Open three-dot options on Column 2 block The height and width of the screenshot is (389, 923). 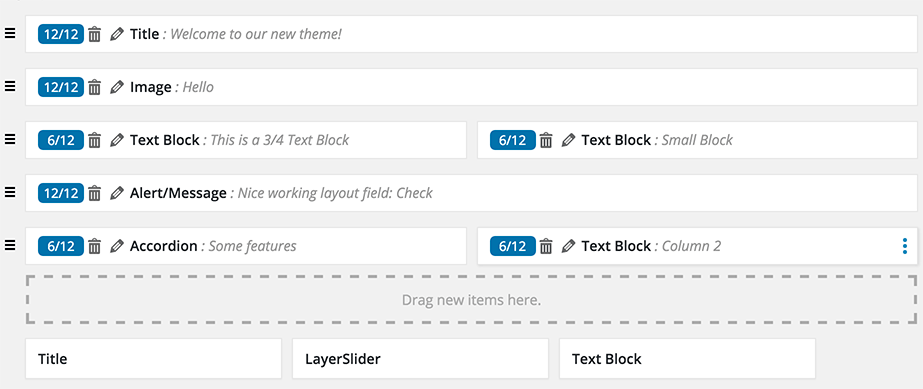tap(905, 246)
